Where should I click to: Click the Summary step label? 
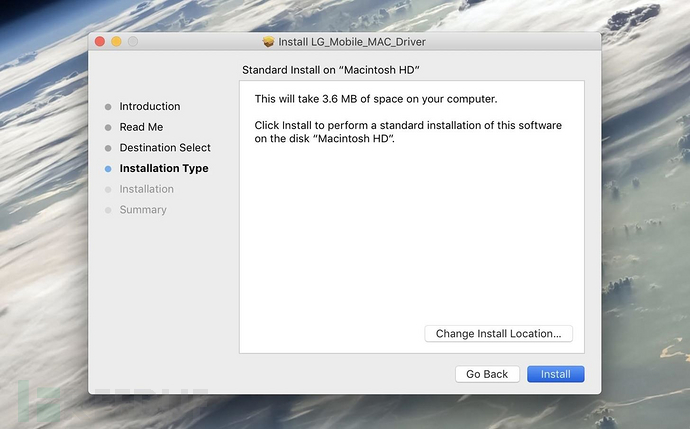pyautogui.click(x=143, y=210)
